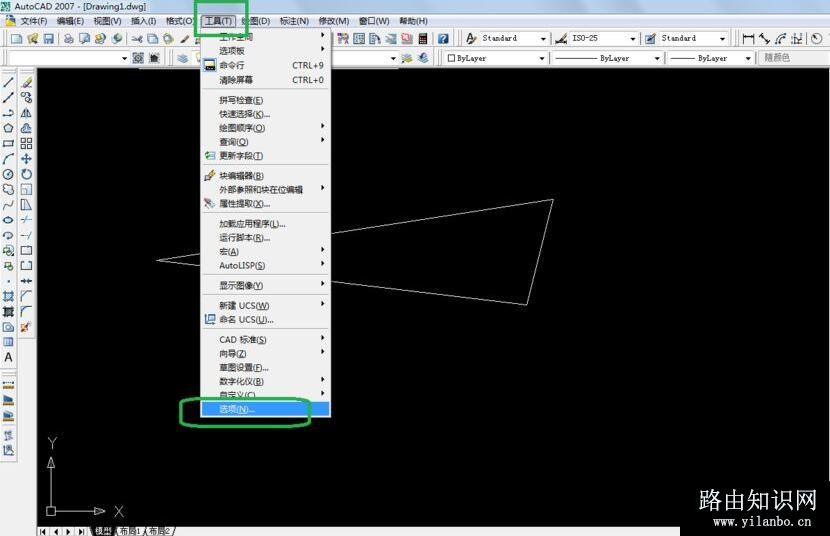Choose 选项(N)... in Tools menu

tap(266, 409)
